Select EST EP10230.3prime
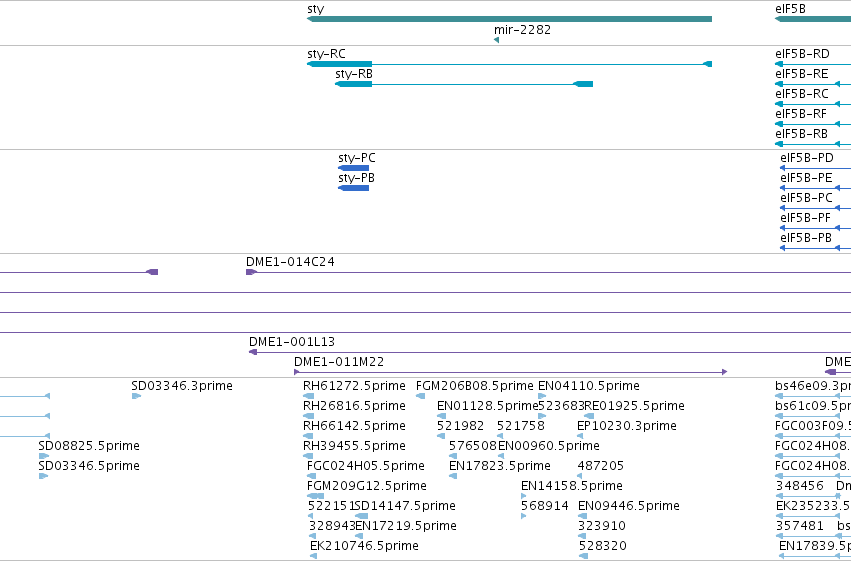The image size is (851, 561). coord(627,426)
